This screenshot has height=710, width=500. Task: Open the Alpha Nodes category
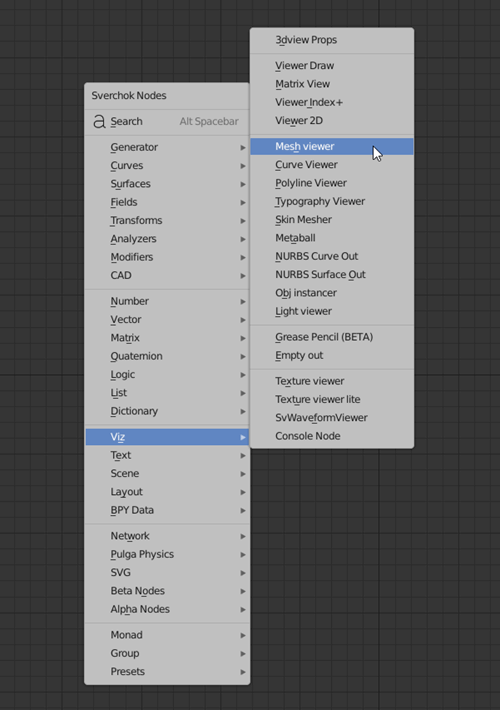click(x=167, y=609)
